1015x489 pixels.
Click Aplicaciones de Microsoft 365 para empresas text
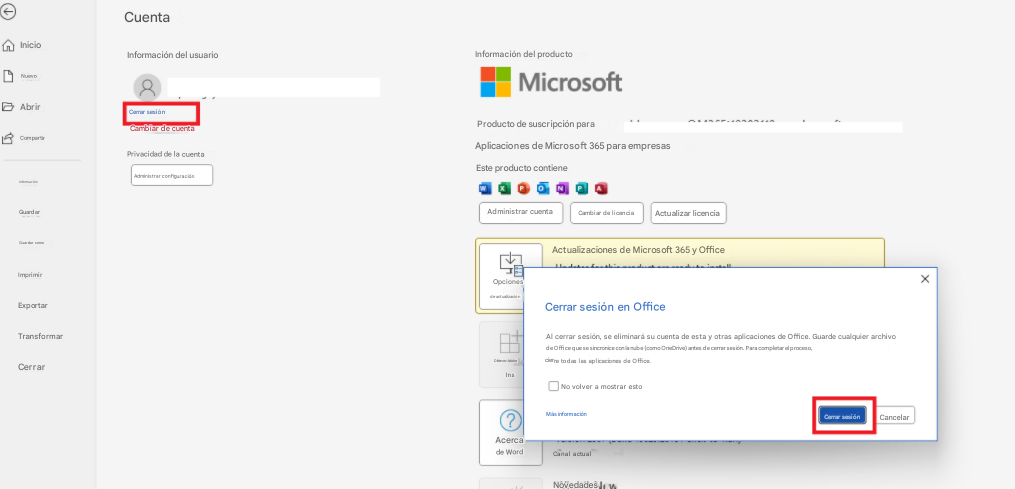point(573,146)
